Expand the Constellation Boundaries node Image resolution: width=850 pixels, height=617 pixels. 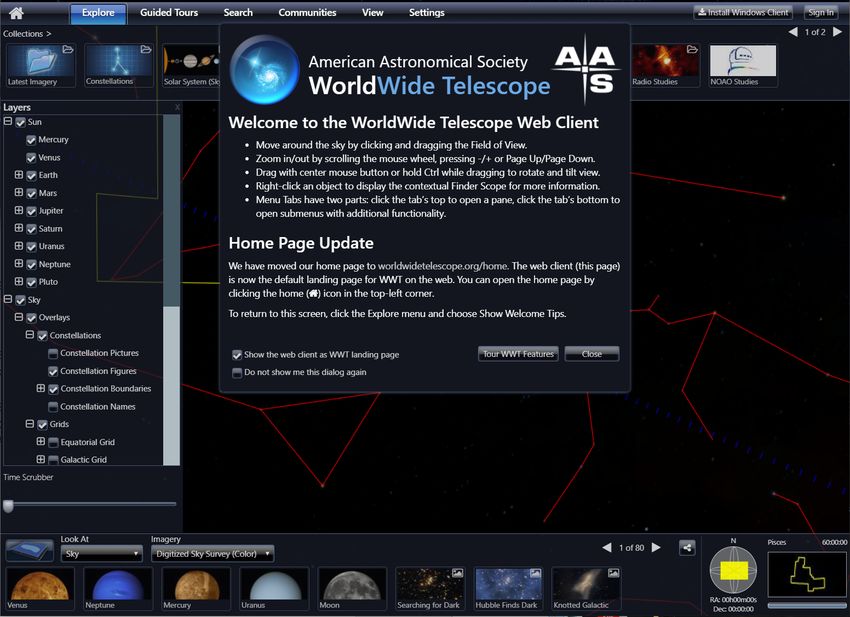pyautogui.click(x=41, y=388)
